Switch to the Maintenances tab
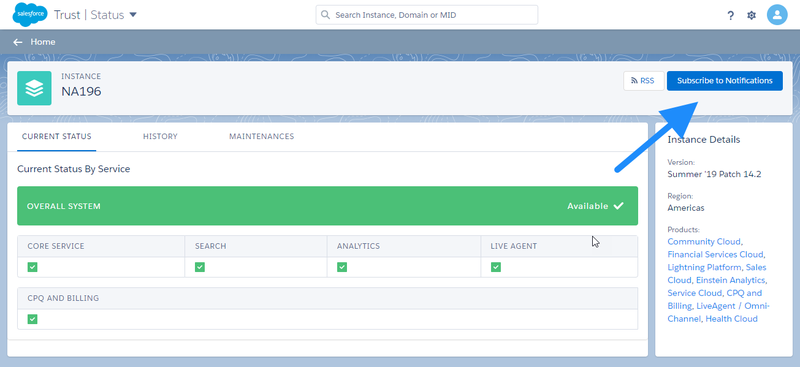 [261, 136]
